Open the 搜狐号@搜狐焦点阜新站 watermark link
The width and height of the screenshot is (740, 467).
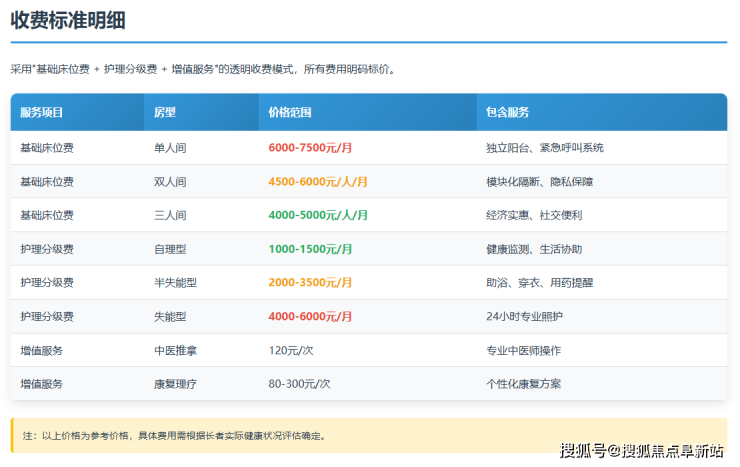pyautogui.click(x=641, y=451)
